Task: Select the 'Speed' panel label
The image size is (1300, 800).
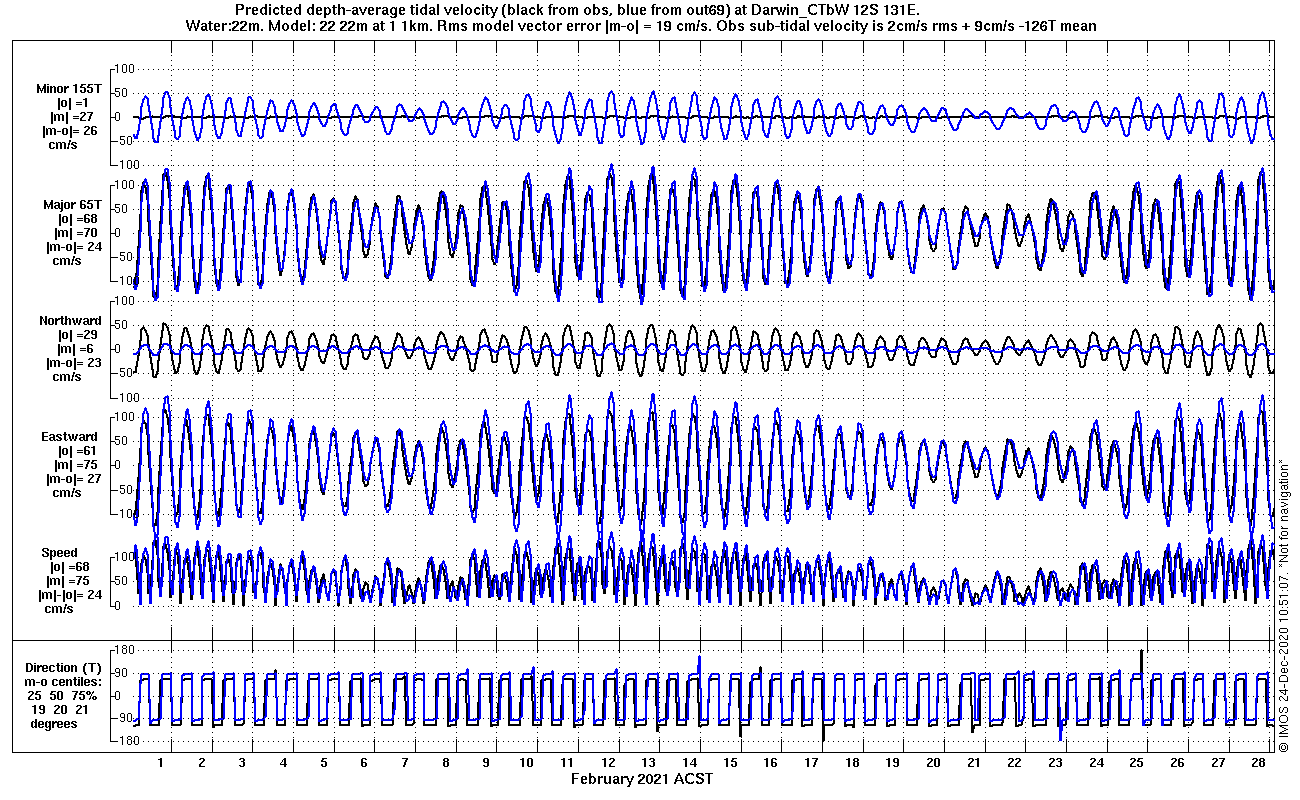Action: click(x=59, y=553)
